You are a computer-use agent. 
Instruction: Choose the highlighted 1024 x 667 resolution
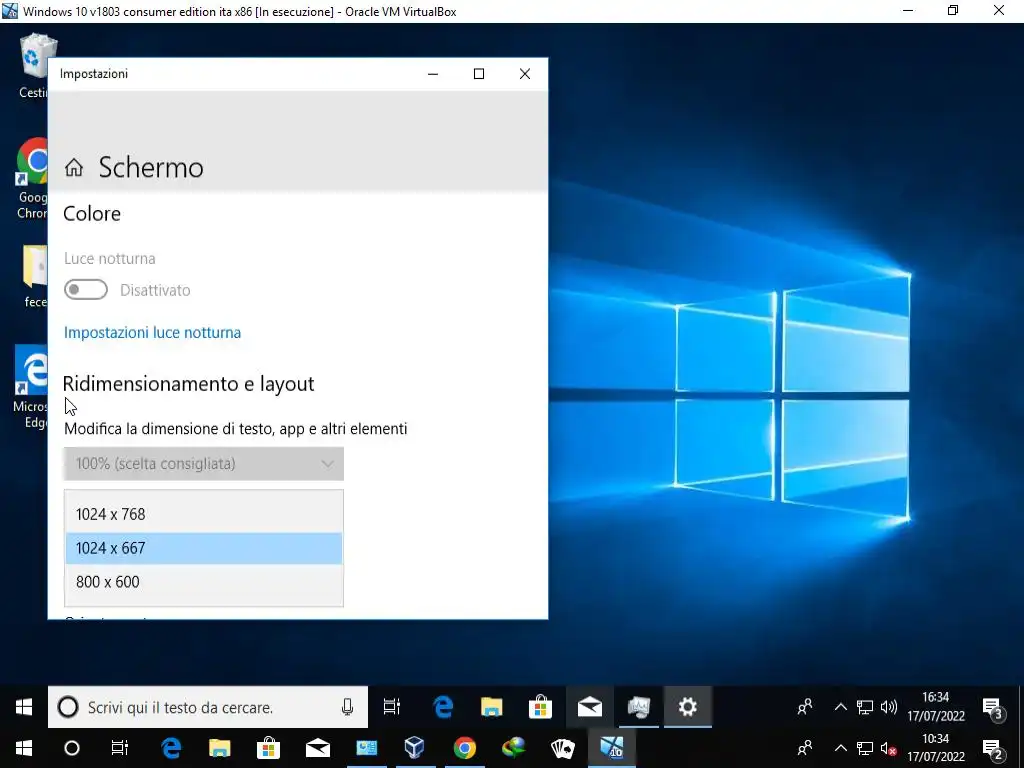pos(204,548)
